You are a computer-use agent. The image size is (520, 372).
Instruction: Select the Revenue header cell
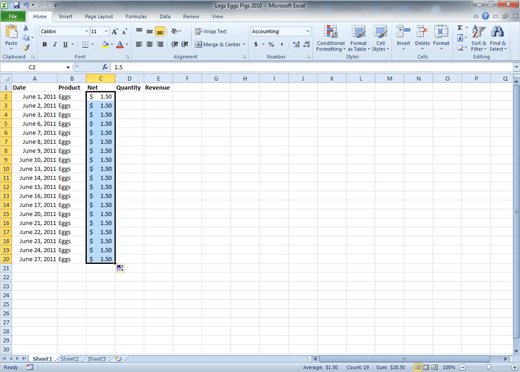(x=158, y=88)
